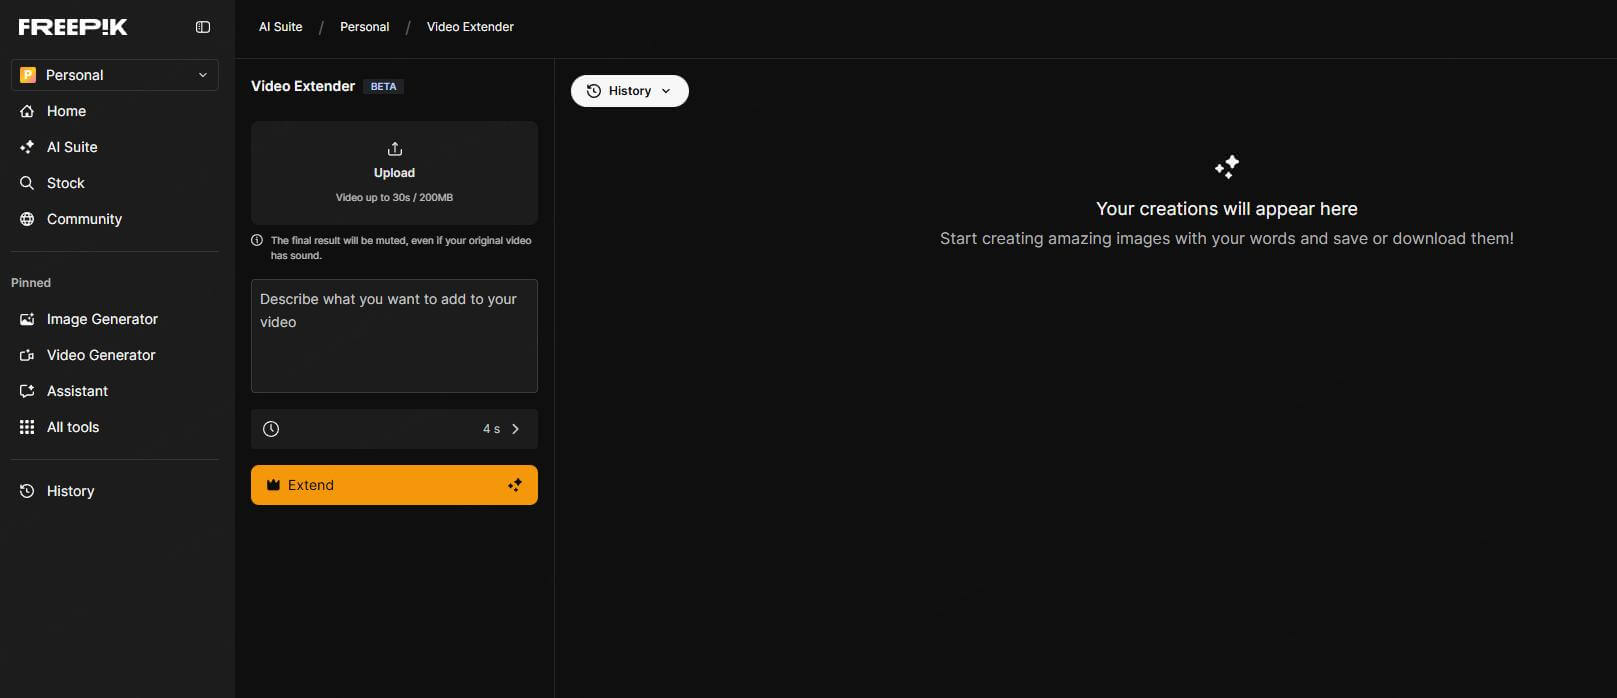
Task: Click the Upload video area
Action: pos(394,172)
